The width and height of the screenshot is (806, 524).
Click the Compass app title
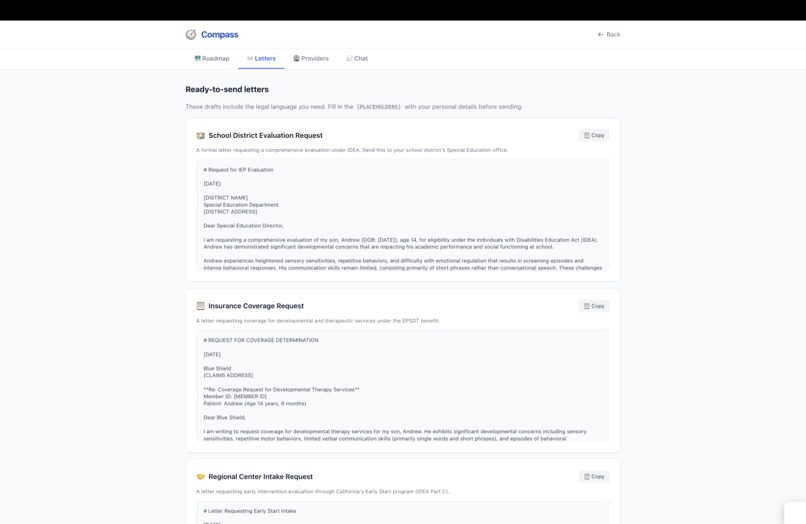pyautogui.click(x=219, y=34)
